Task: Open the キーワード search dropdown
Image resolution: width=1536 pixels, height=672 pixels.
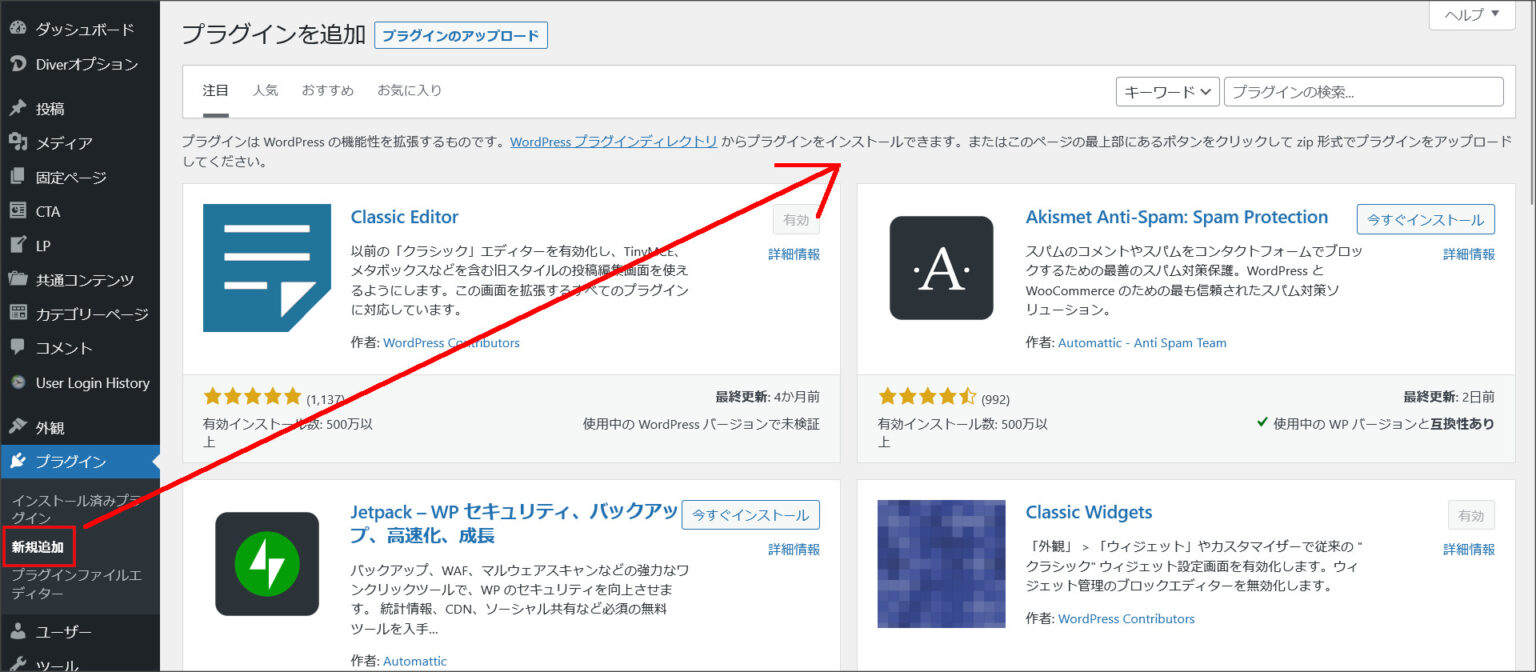Action: pyautogui.click(x=1166, y=91)
